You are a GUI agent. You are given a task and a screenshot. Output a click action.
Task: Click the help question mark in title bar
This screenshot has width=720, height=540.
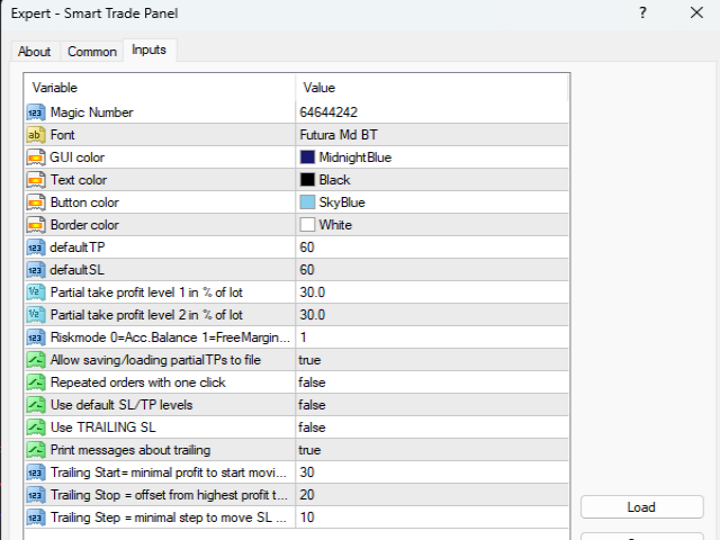[643, 13]
